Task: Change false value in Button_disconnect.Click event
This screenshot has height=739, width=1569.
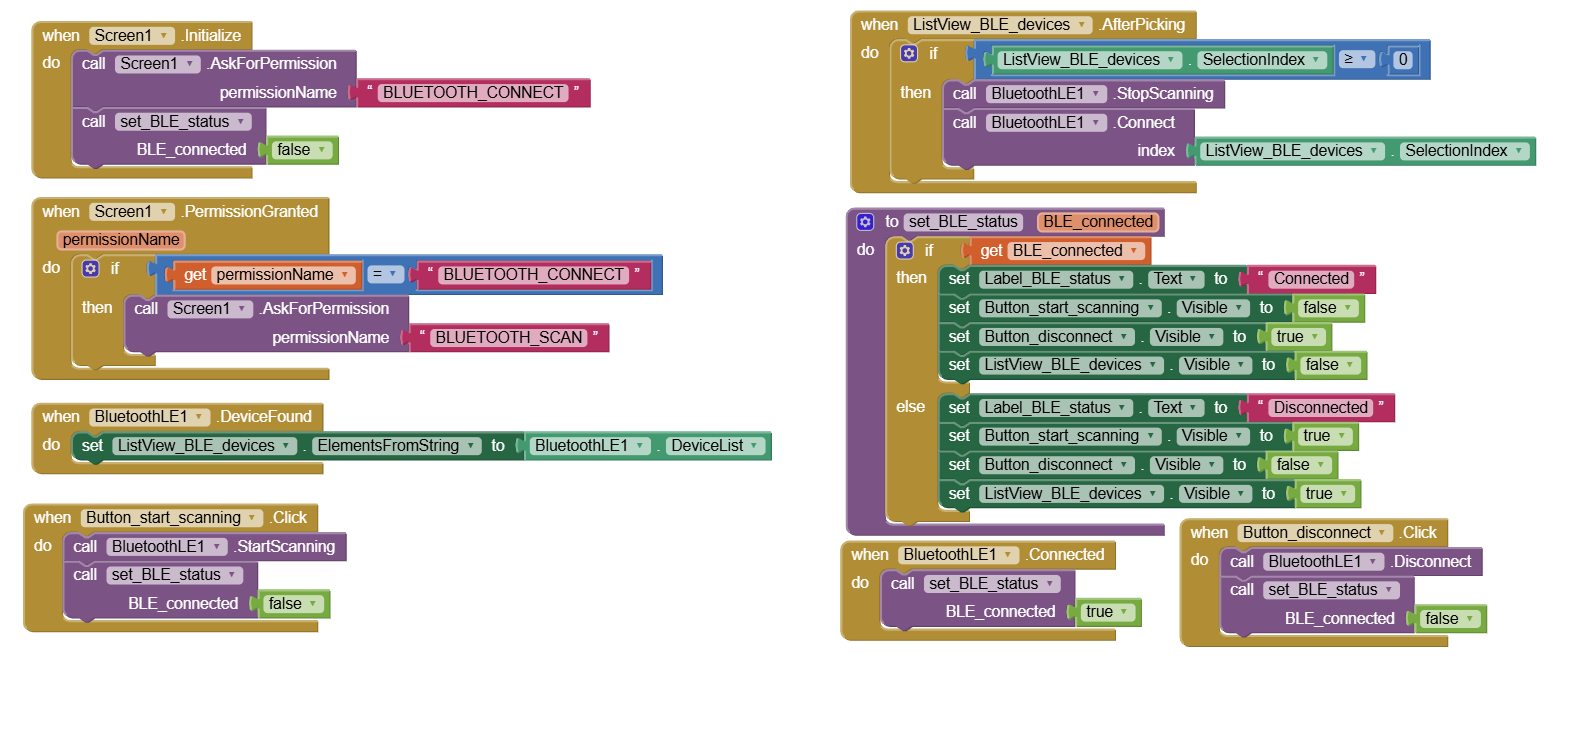Action: (x=1450, y=619)
